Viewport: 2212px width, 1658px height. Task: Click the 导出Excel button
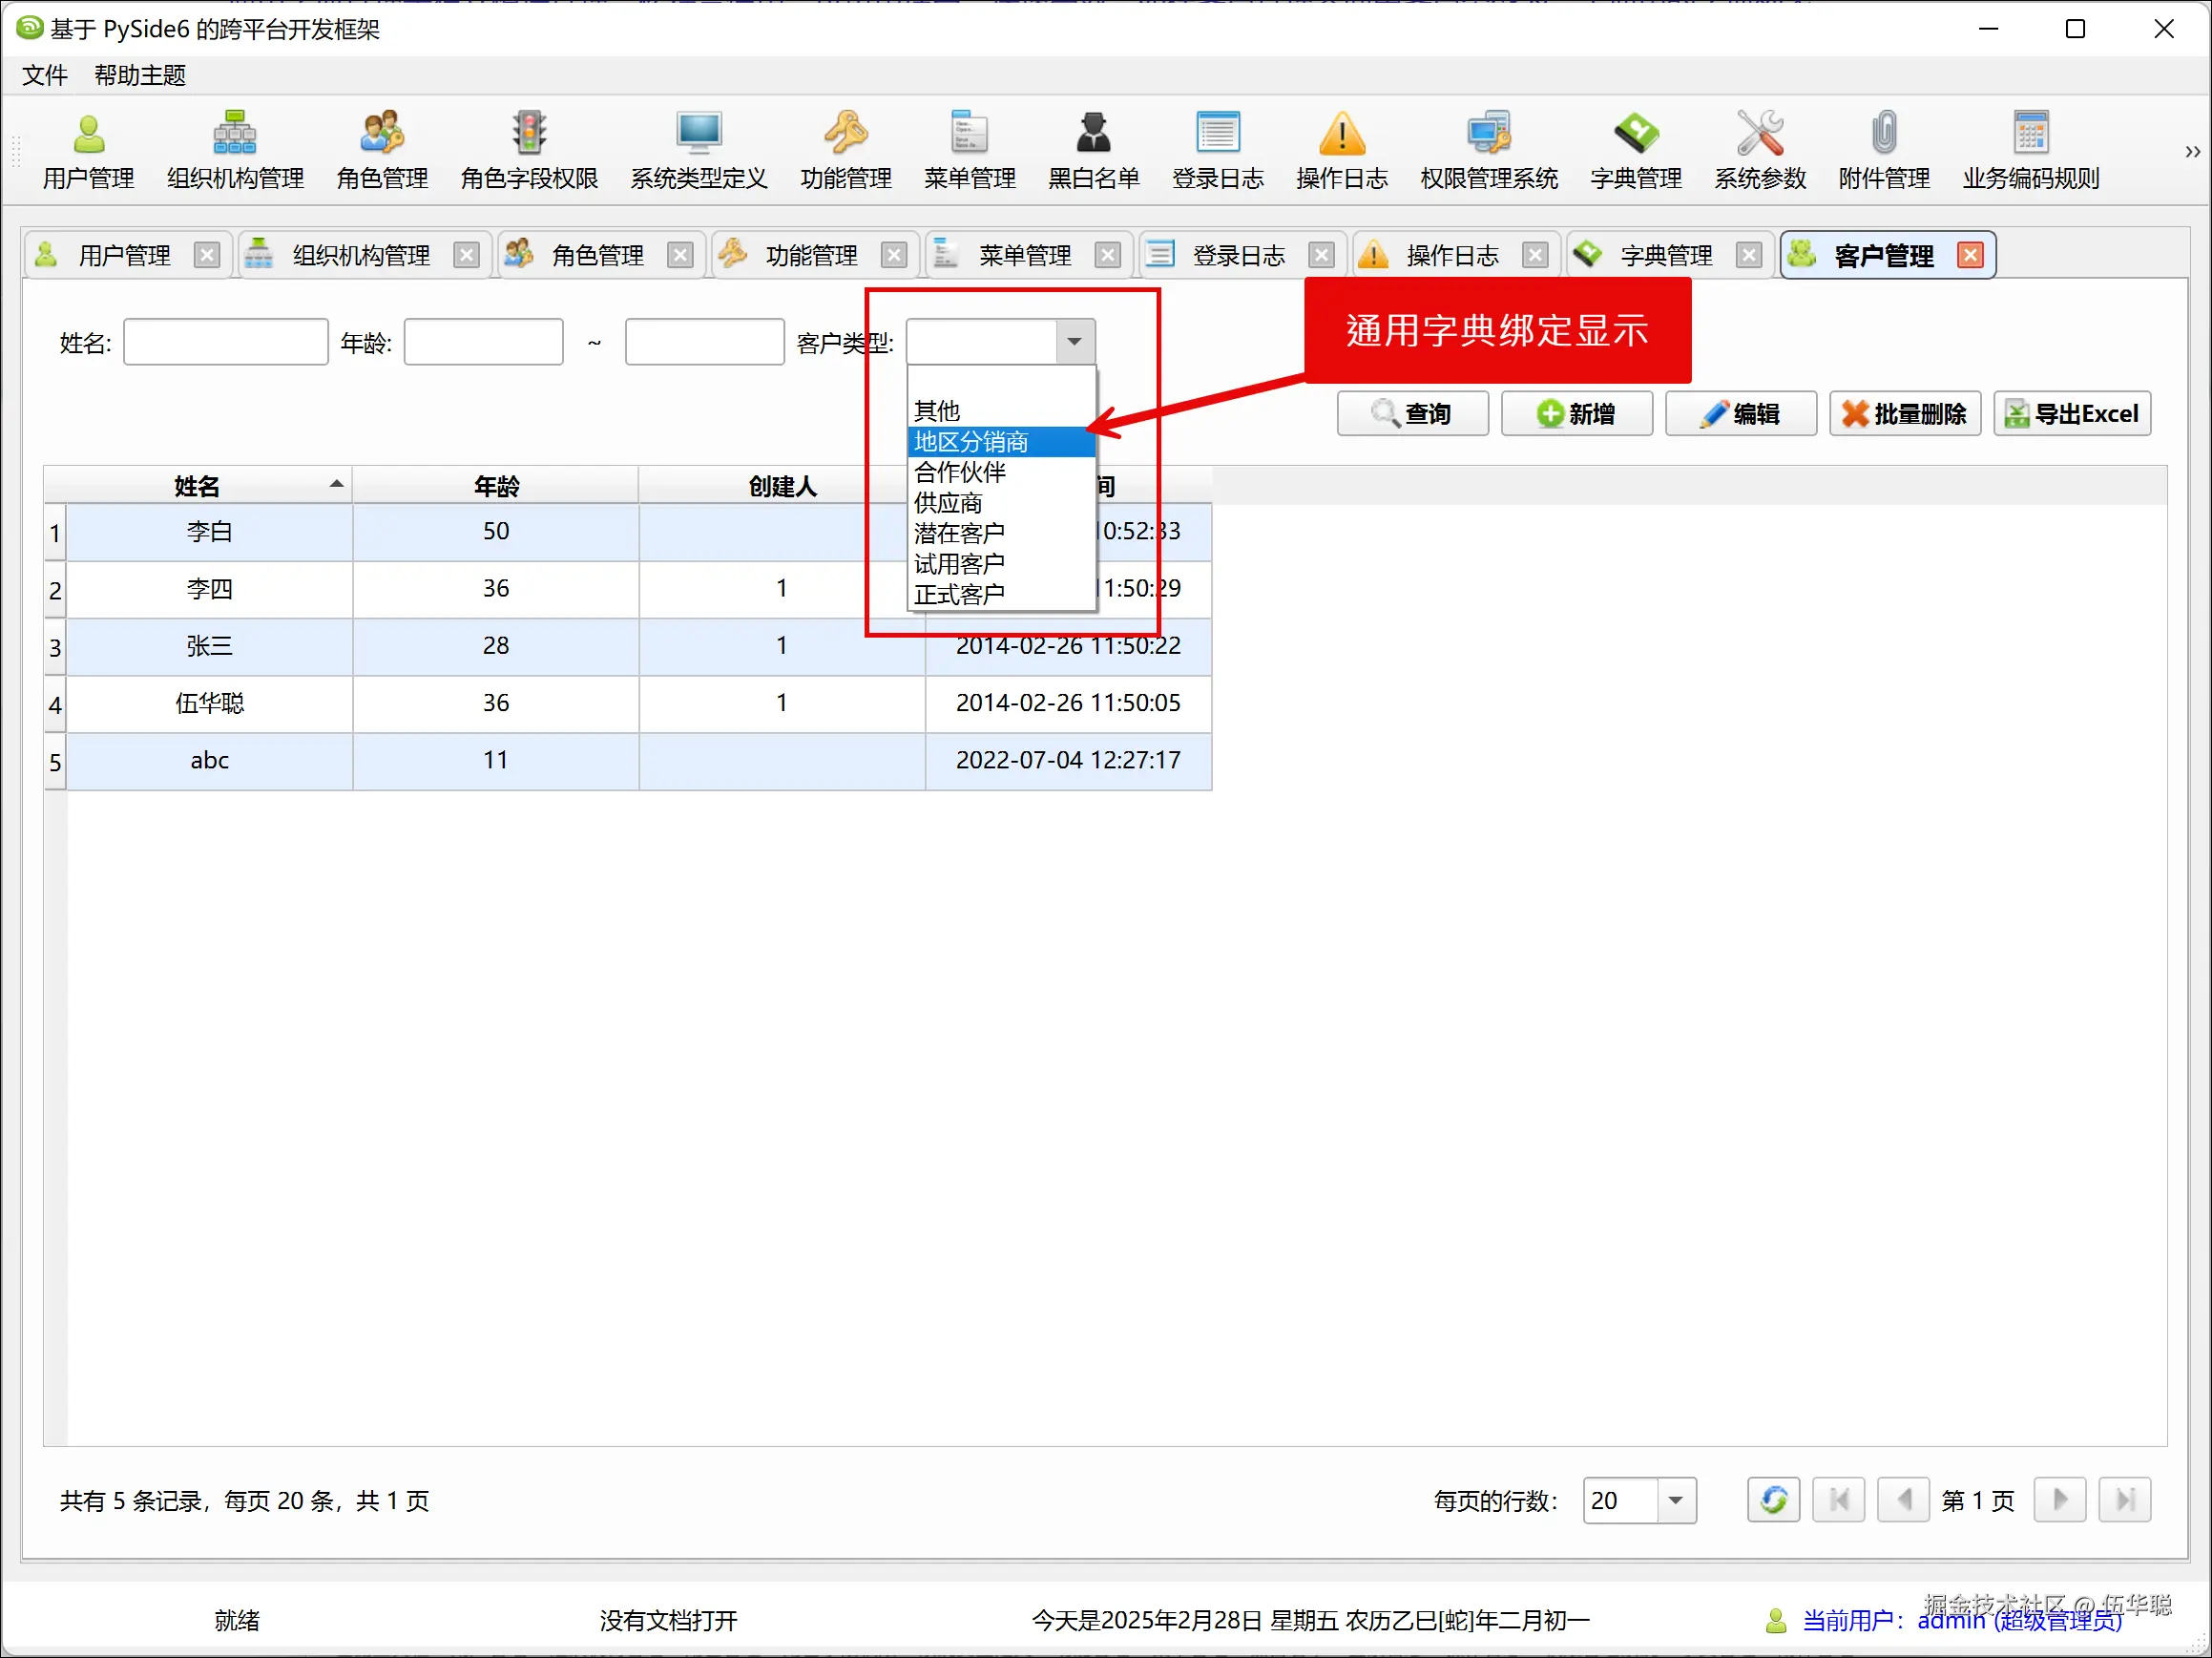[2071, 414]
